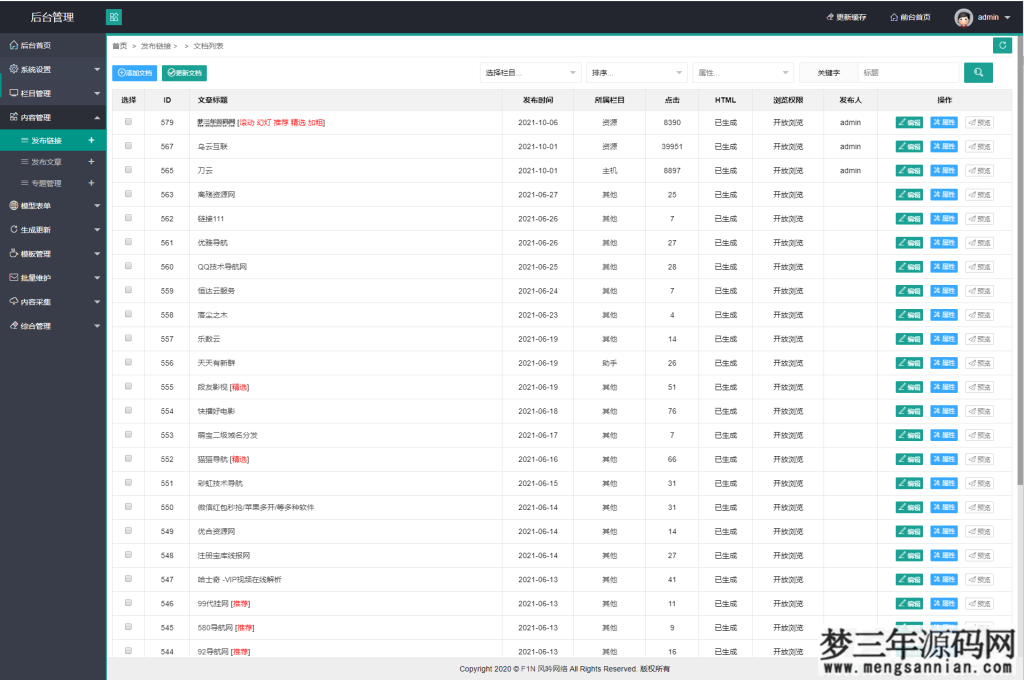The height and width of the screenshot is (680, 1024).
Task: Click the refresh icon at top right
Action: (x=1002, y=45)
